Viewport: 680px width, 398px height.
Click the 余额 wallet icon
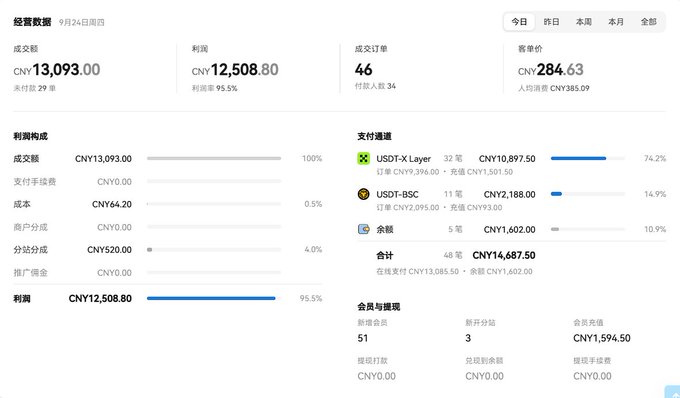coord(363,229)
